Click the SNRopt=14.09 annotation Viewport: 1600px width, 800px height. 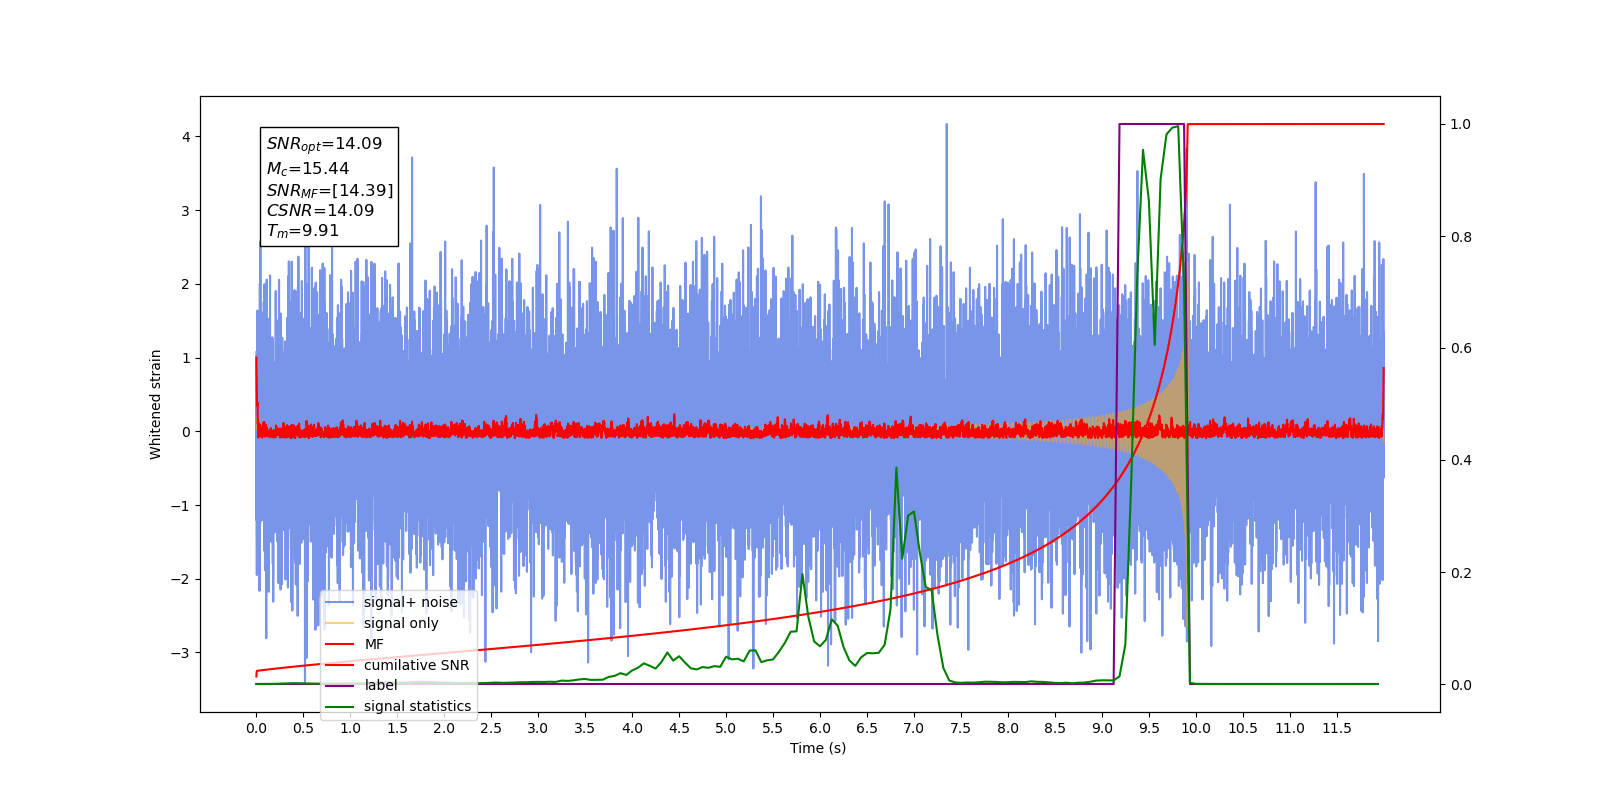324,144
